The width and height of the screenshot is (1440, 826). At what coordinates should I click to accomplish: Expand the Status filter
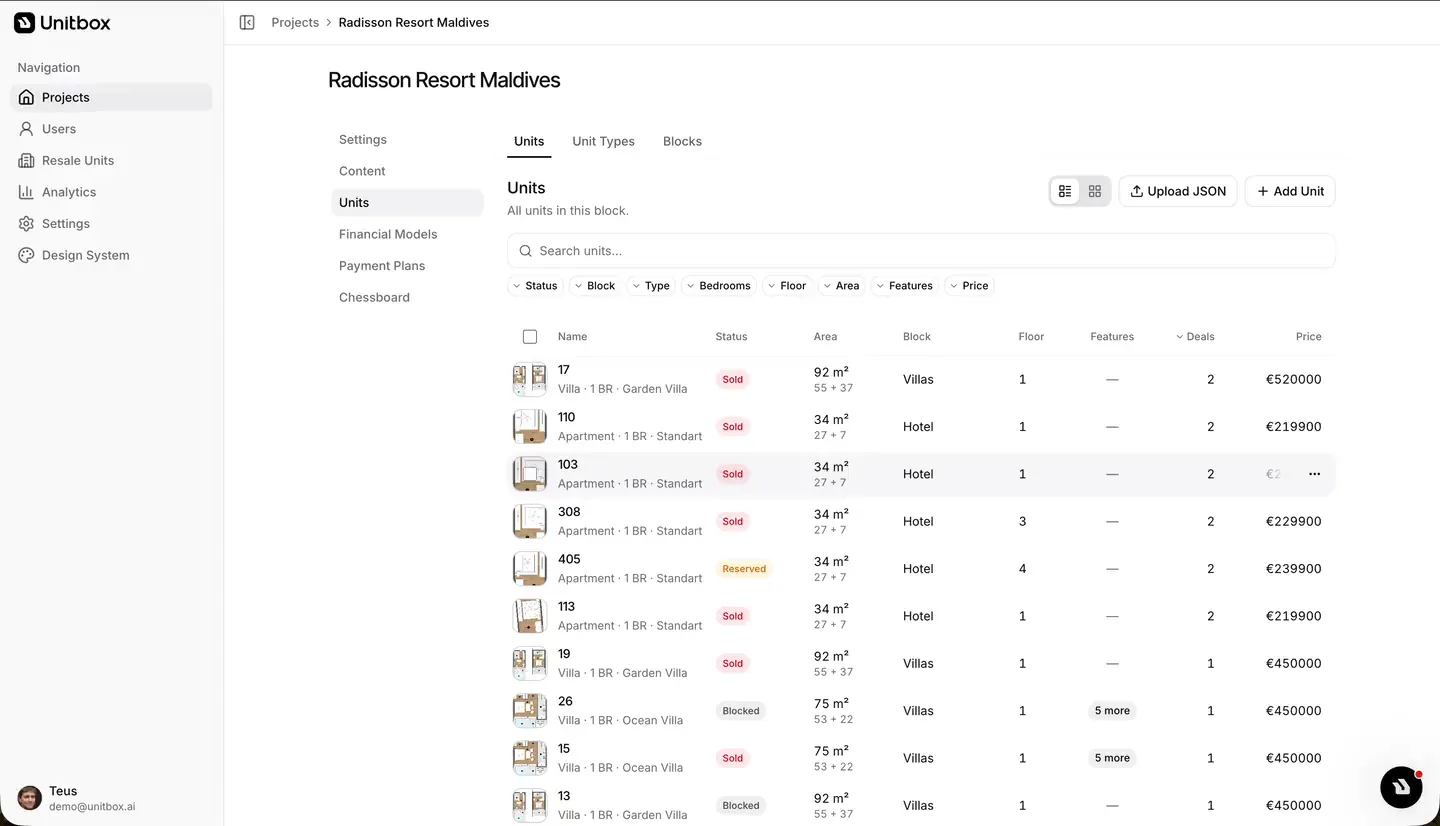pos(536,286)
